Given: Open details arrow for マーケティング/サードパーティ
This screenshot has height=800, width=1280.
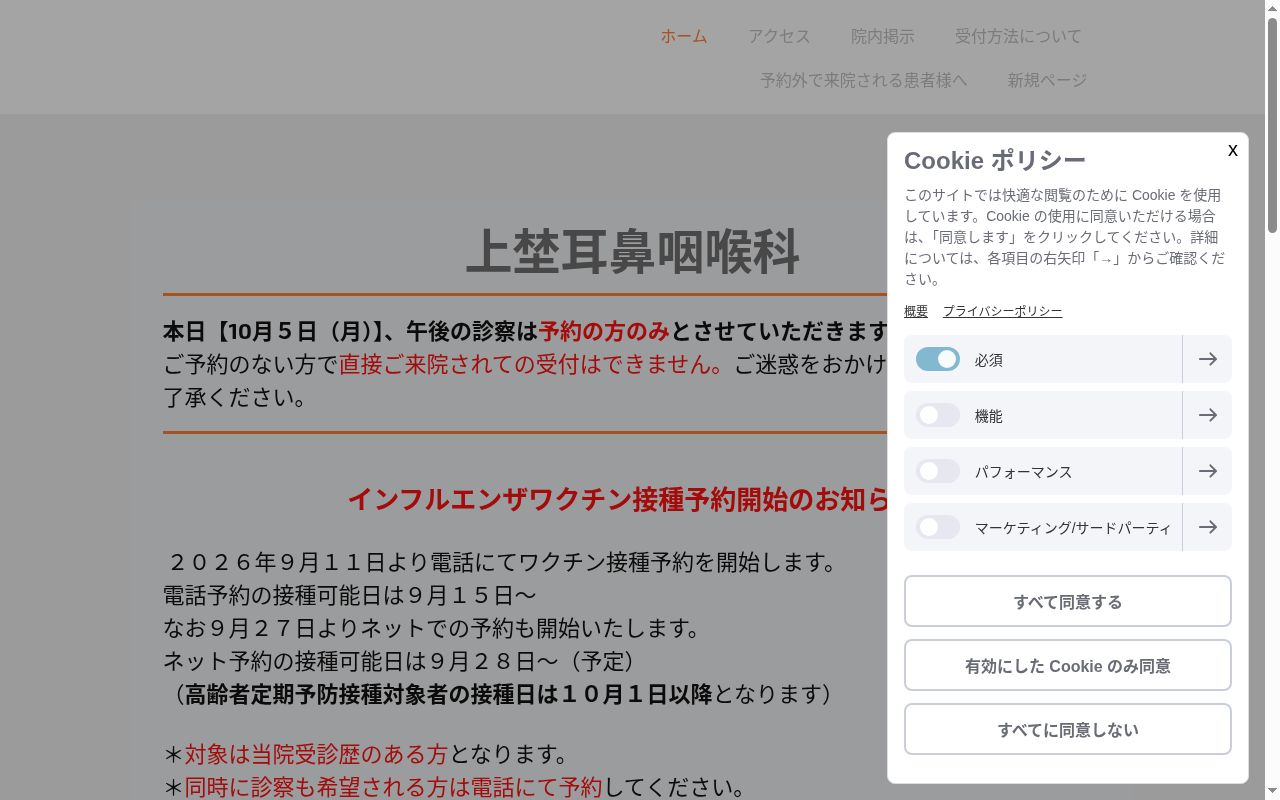Looking at the screenshot, I should pos(1207,527).
